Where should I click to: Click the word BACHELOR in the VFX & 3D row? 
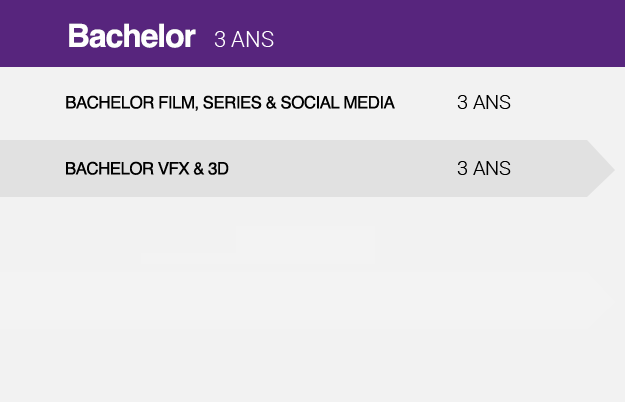click(x=110, y=169)
